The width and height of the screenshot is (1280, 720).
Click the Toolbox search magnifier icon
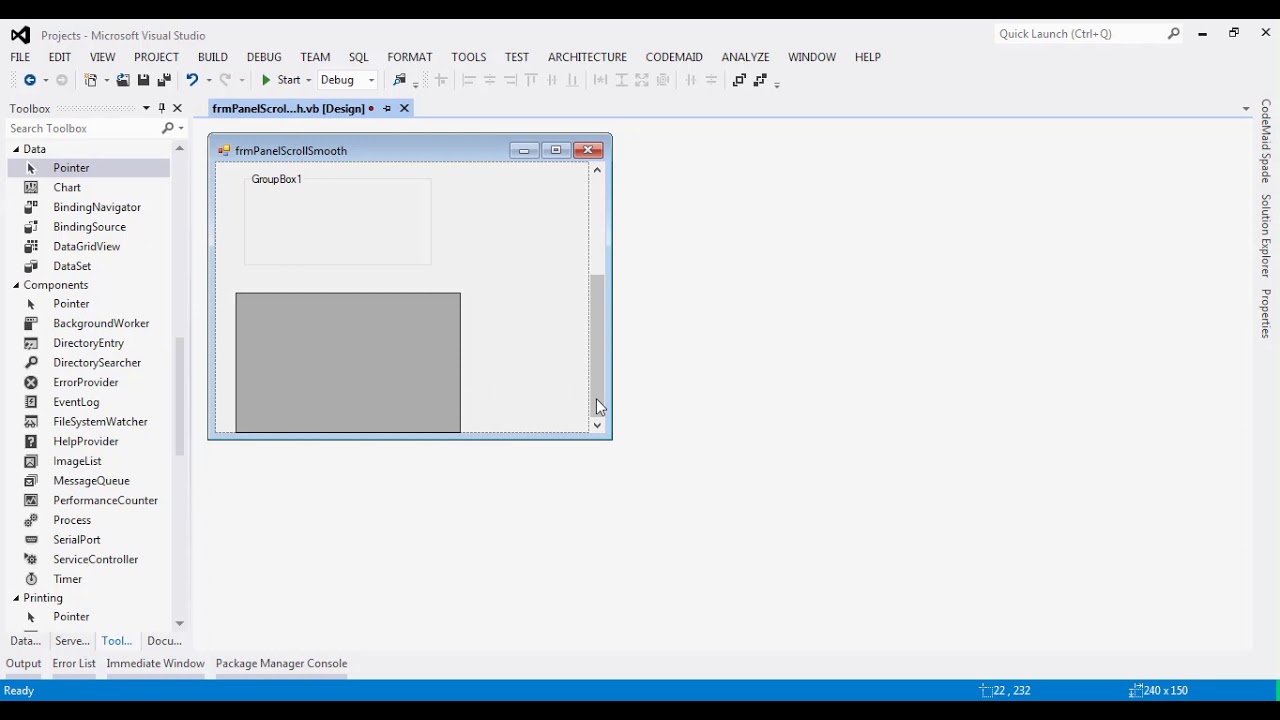click(168, 128)
